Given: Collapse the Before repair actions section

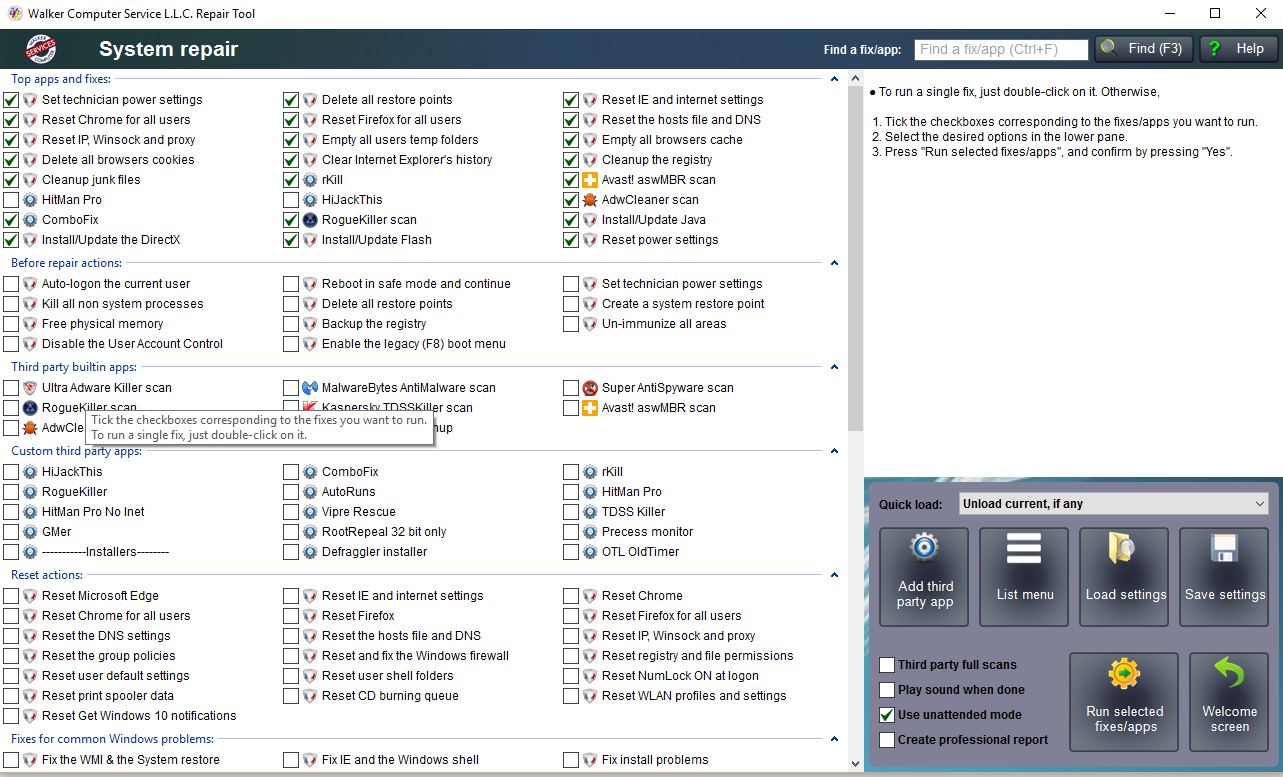Looking at the screenshot, I should (834, 263).
